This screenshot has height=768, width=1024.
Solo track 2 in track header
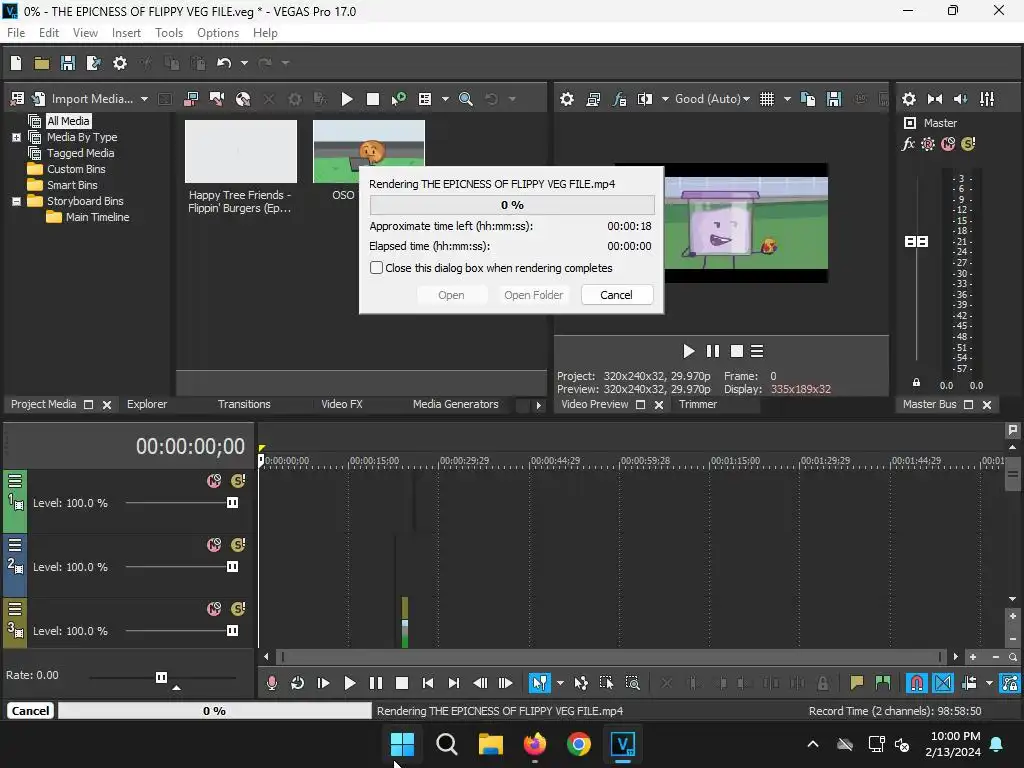pyautogui.click(x=238, y=545)
